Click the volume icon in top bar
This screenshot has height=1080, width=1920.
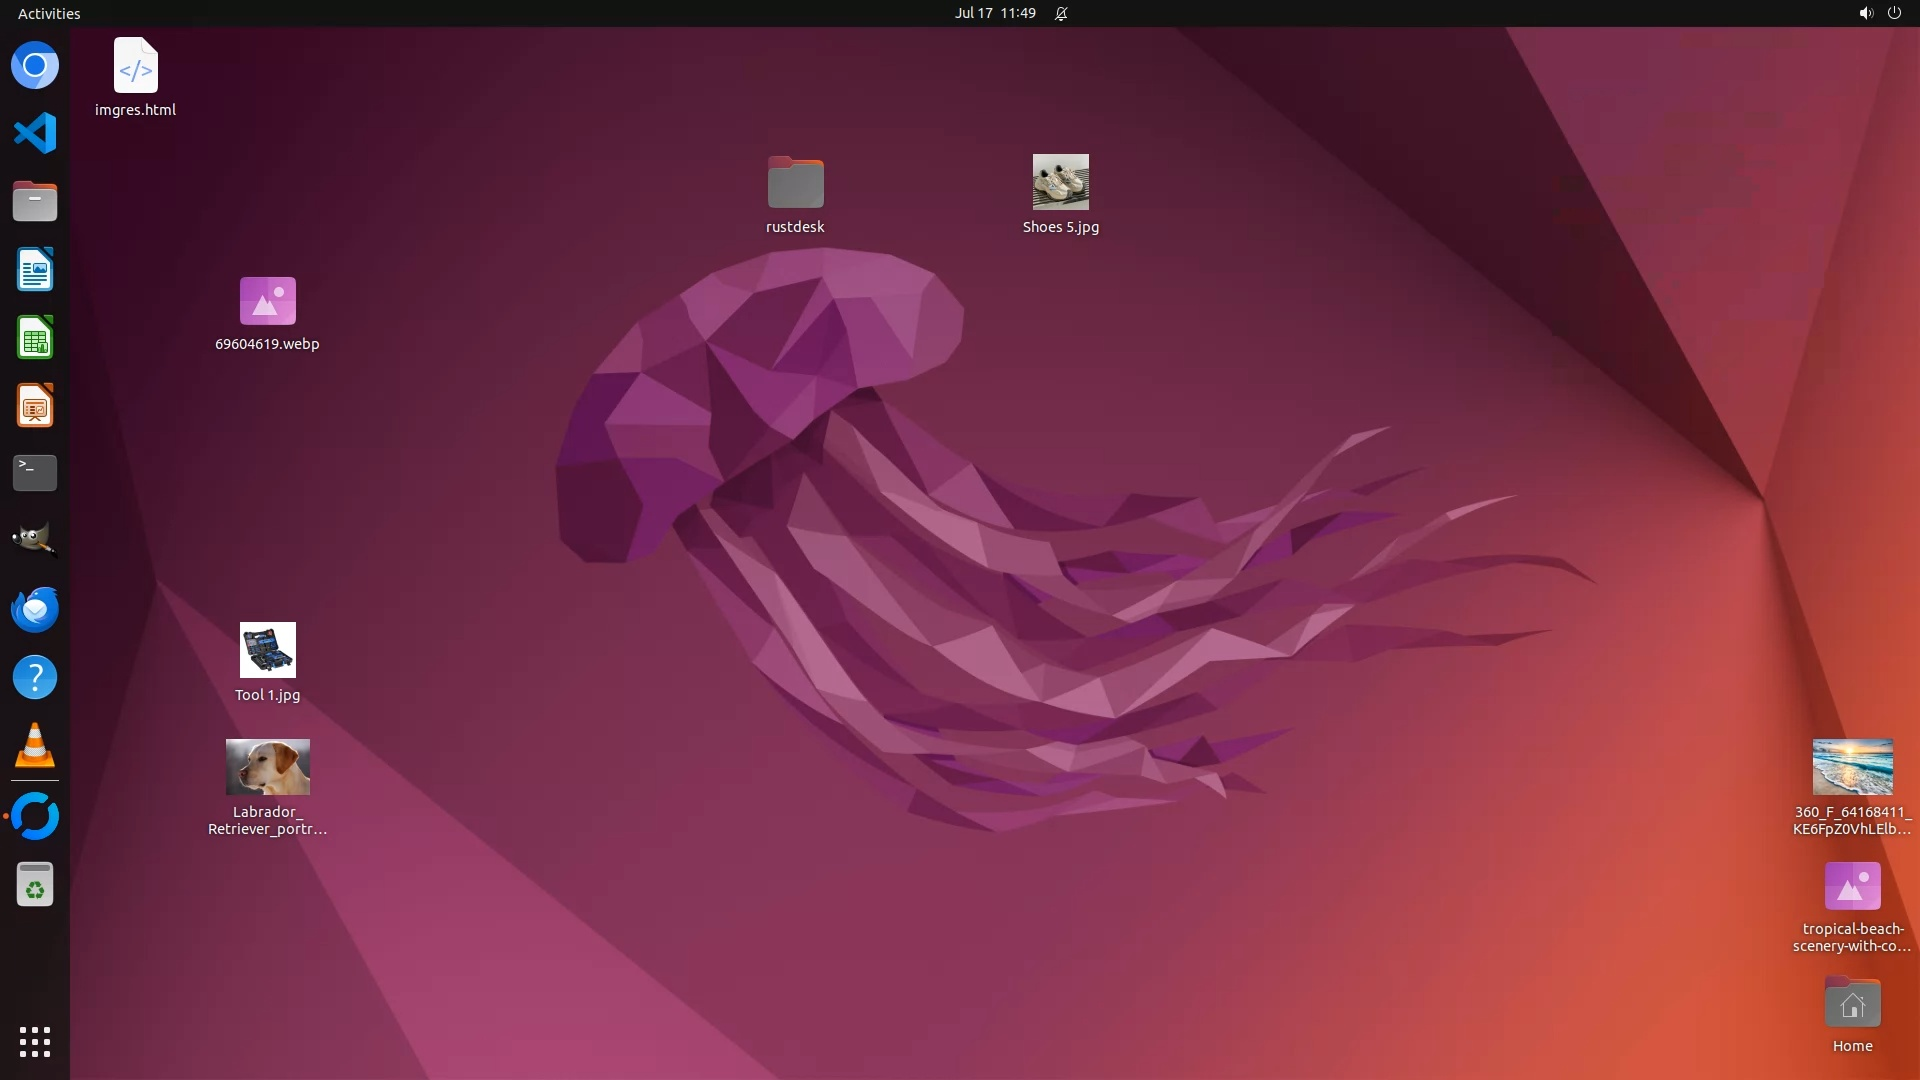coord(1865,13)
